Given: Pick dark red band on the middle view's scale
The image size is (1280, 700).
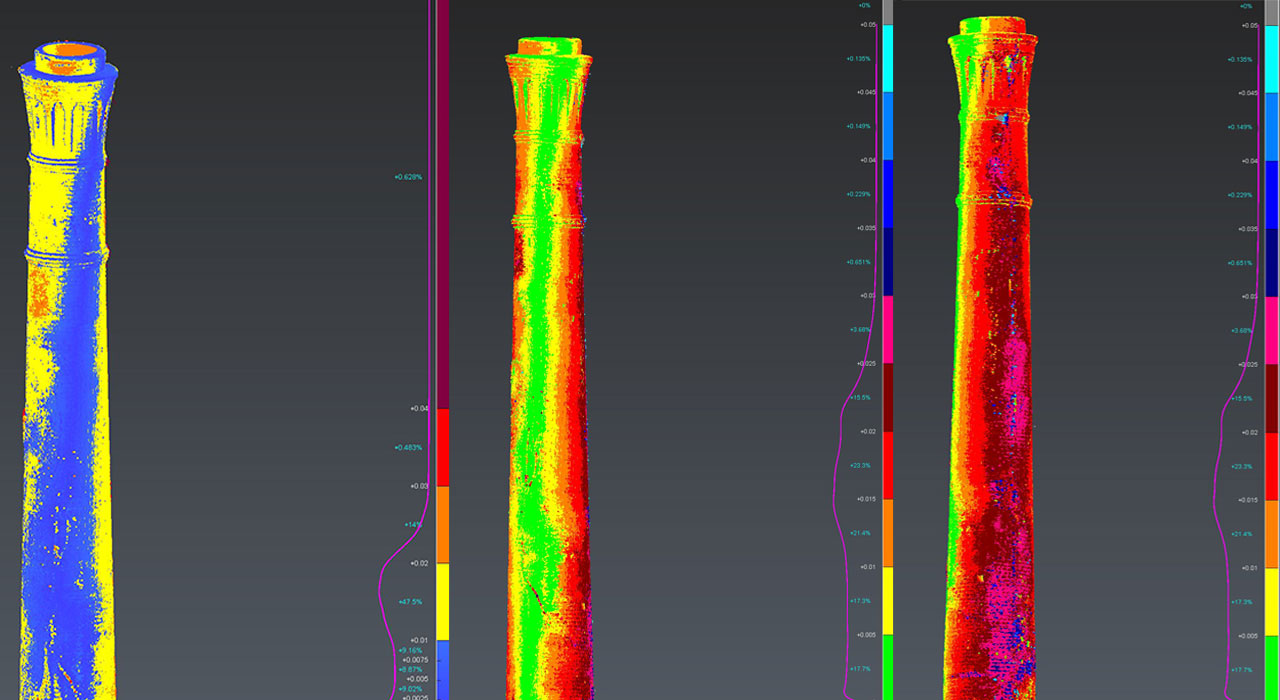Looking at the screenshot, I should pyautogui.click(x=887, y=398).
